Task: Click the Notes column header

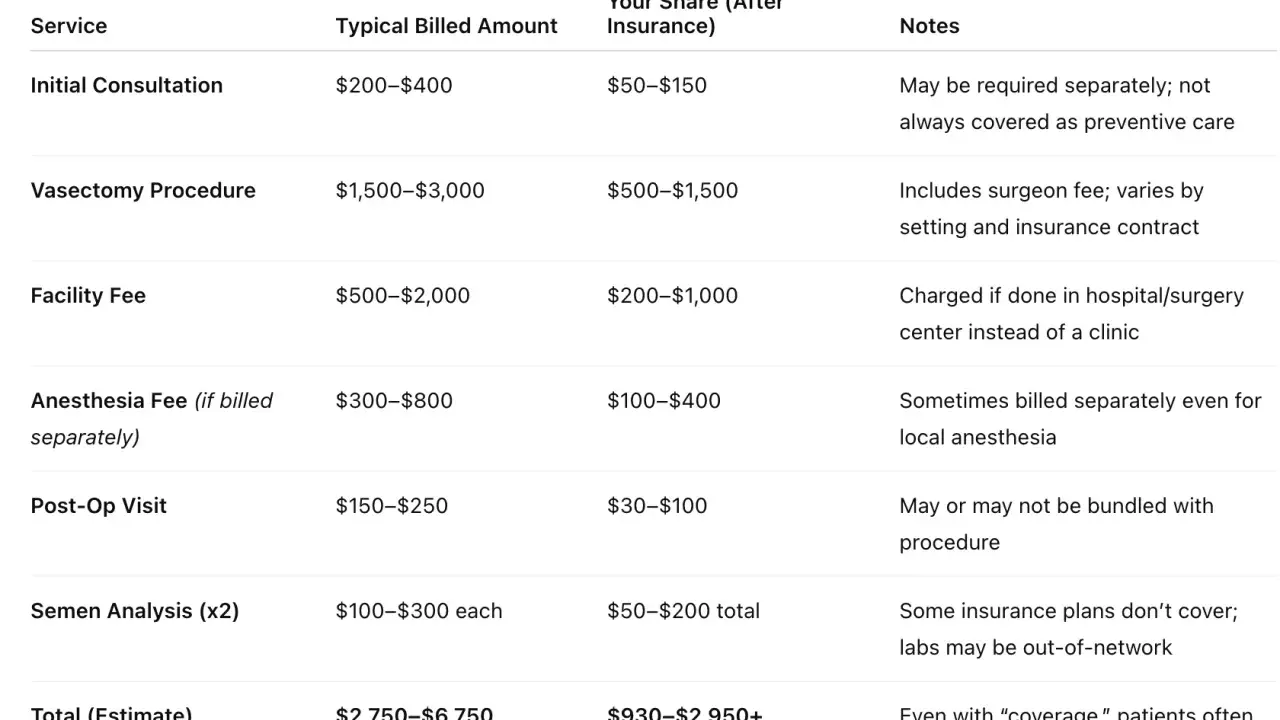Action: [929, 26]
